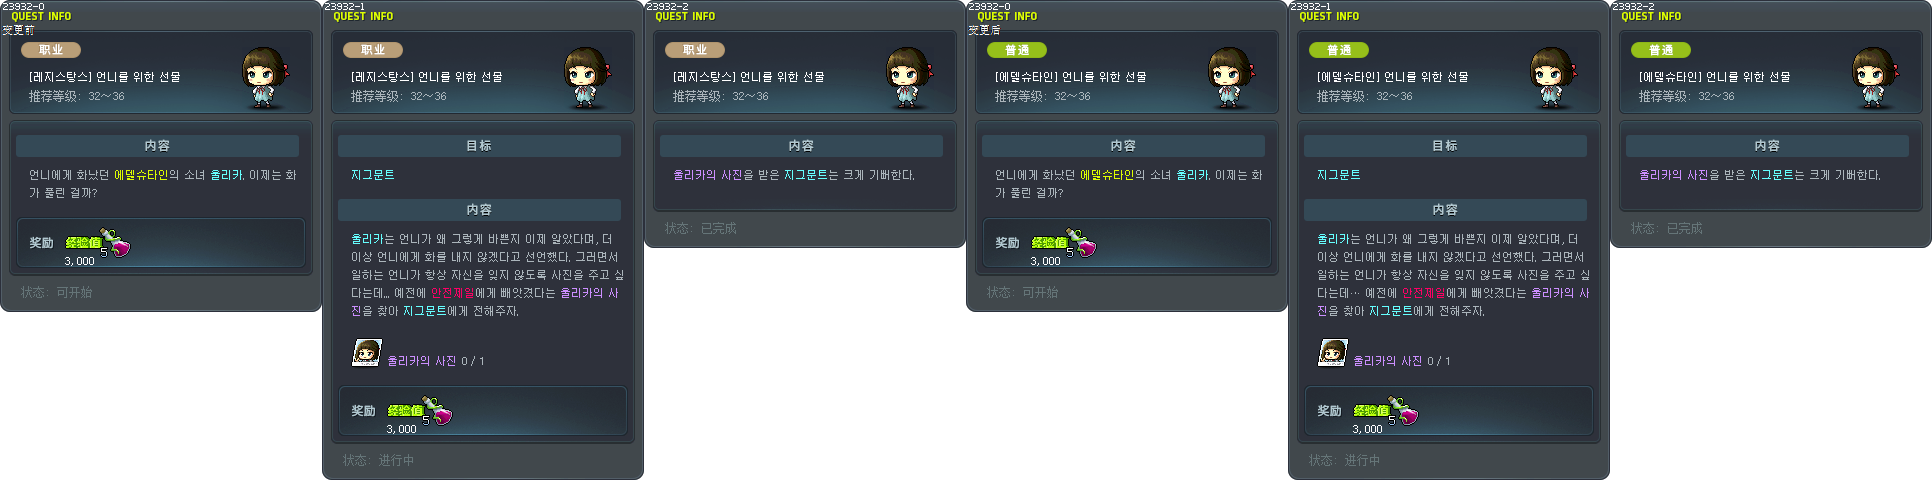This screenshot has width=1932, height=480.
Task: Select the 目标 header in the 职业 23932-1 panel
Action: (x=479, y=146)
